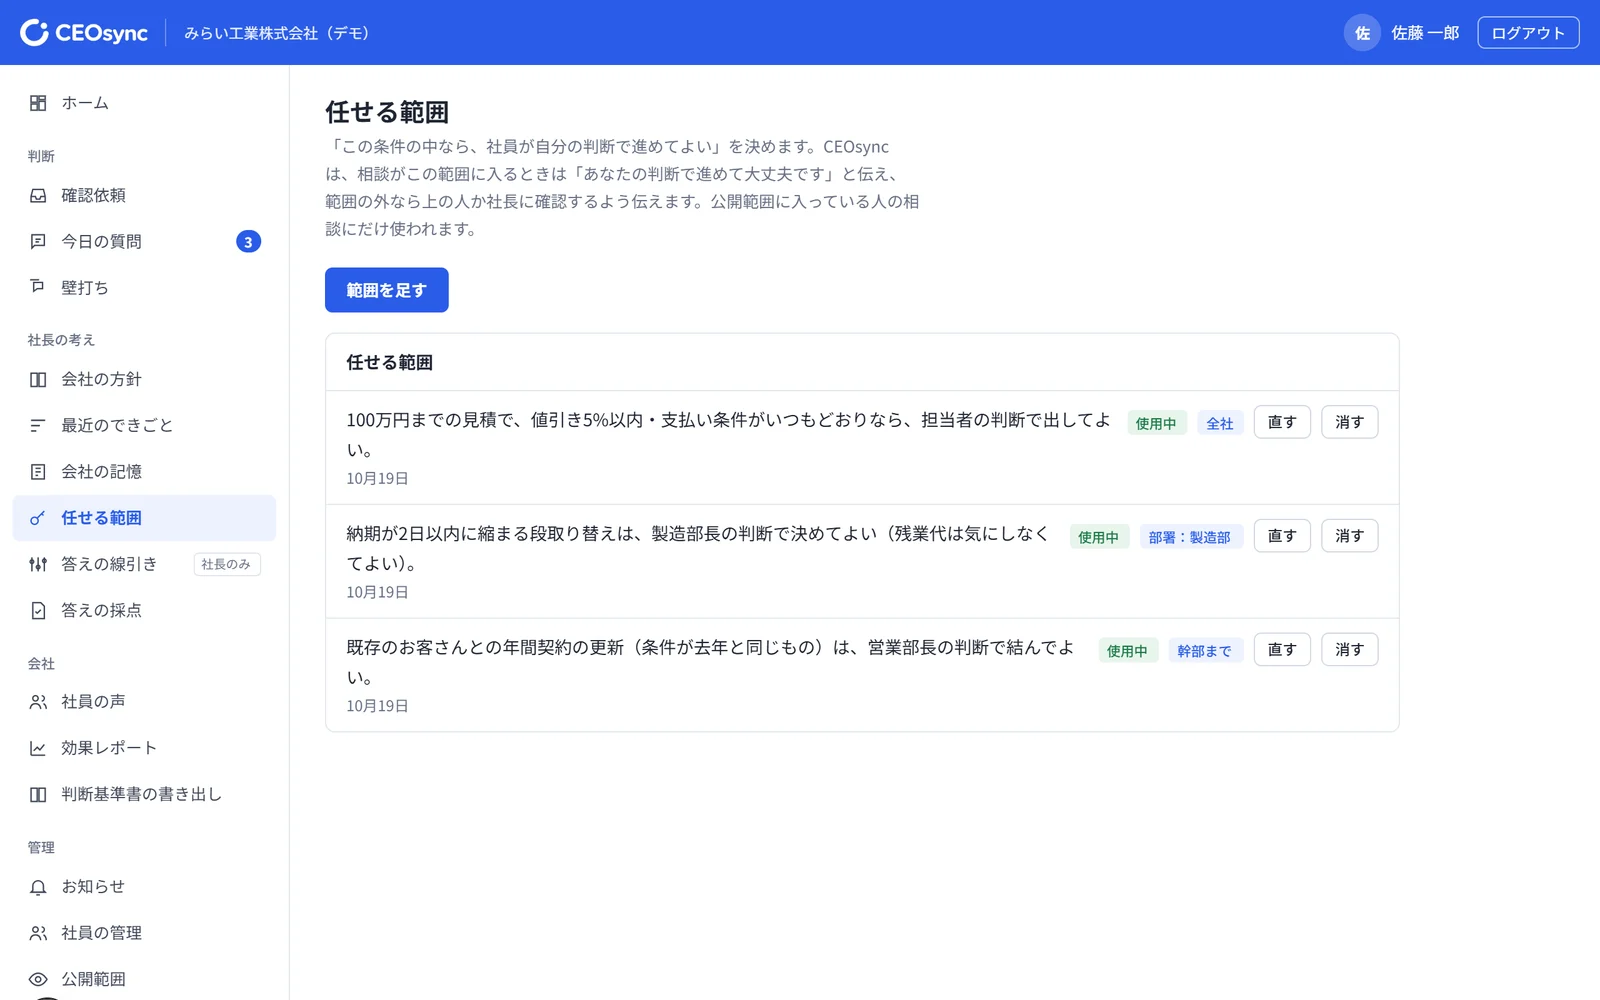1600x1000 pixels.
Task: Click 使用中 status on the 納期 rule
Action: [x=1098, y=537]
